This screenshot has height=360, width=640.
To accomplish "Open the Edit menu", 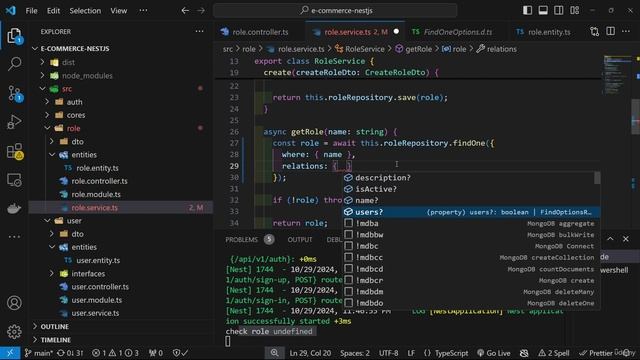I will 53,11.
